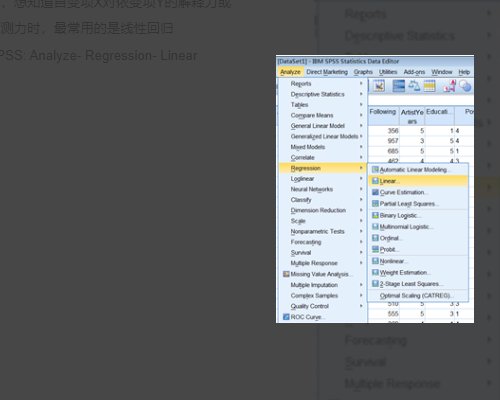Click the Weight Cases scale icon
Image resolution: width=500 pixels, height=400 pixels.
tap(414, 86)
